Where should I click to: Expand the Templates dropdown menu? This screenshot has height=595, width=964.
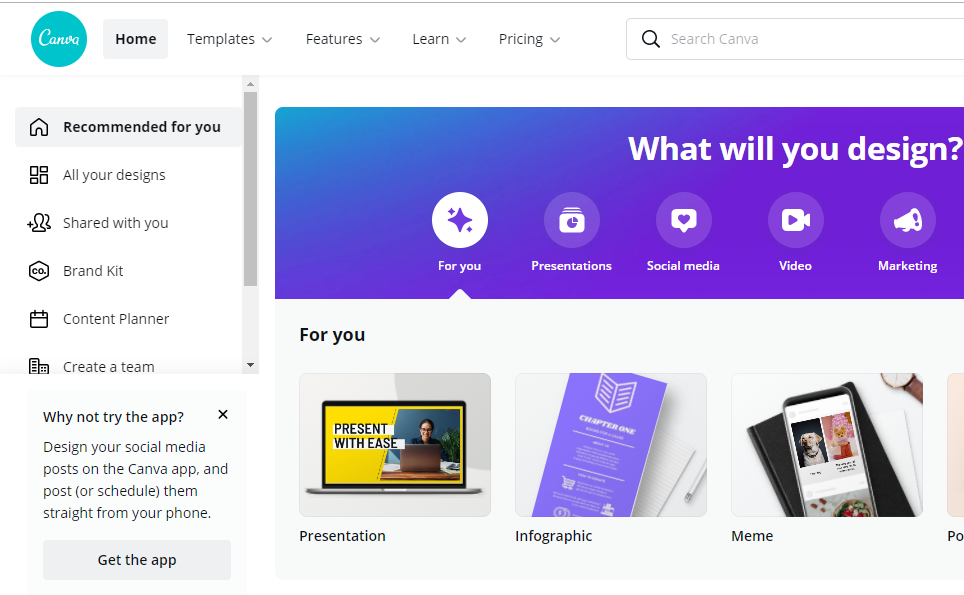click(x=229, y=39)
